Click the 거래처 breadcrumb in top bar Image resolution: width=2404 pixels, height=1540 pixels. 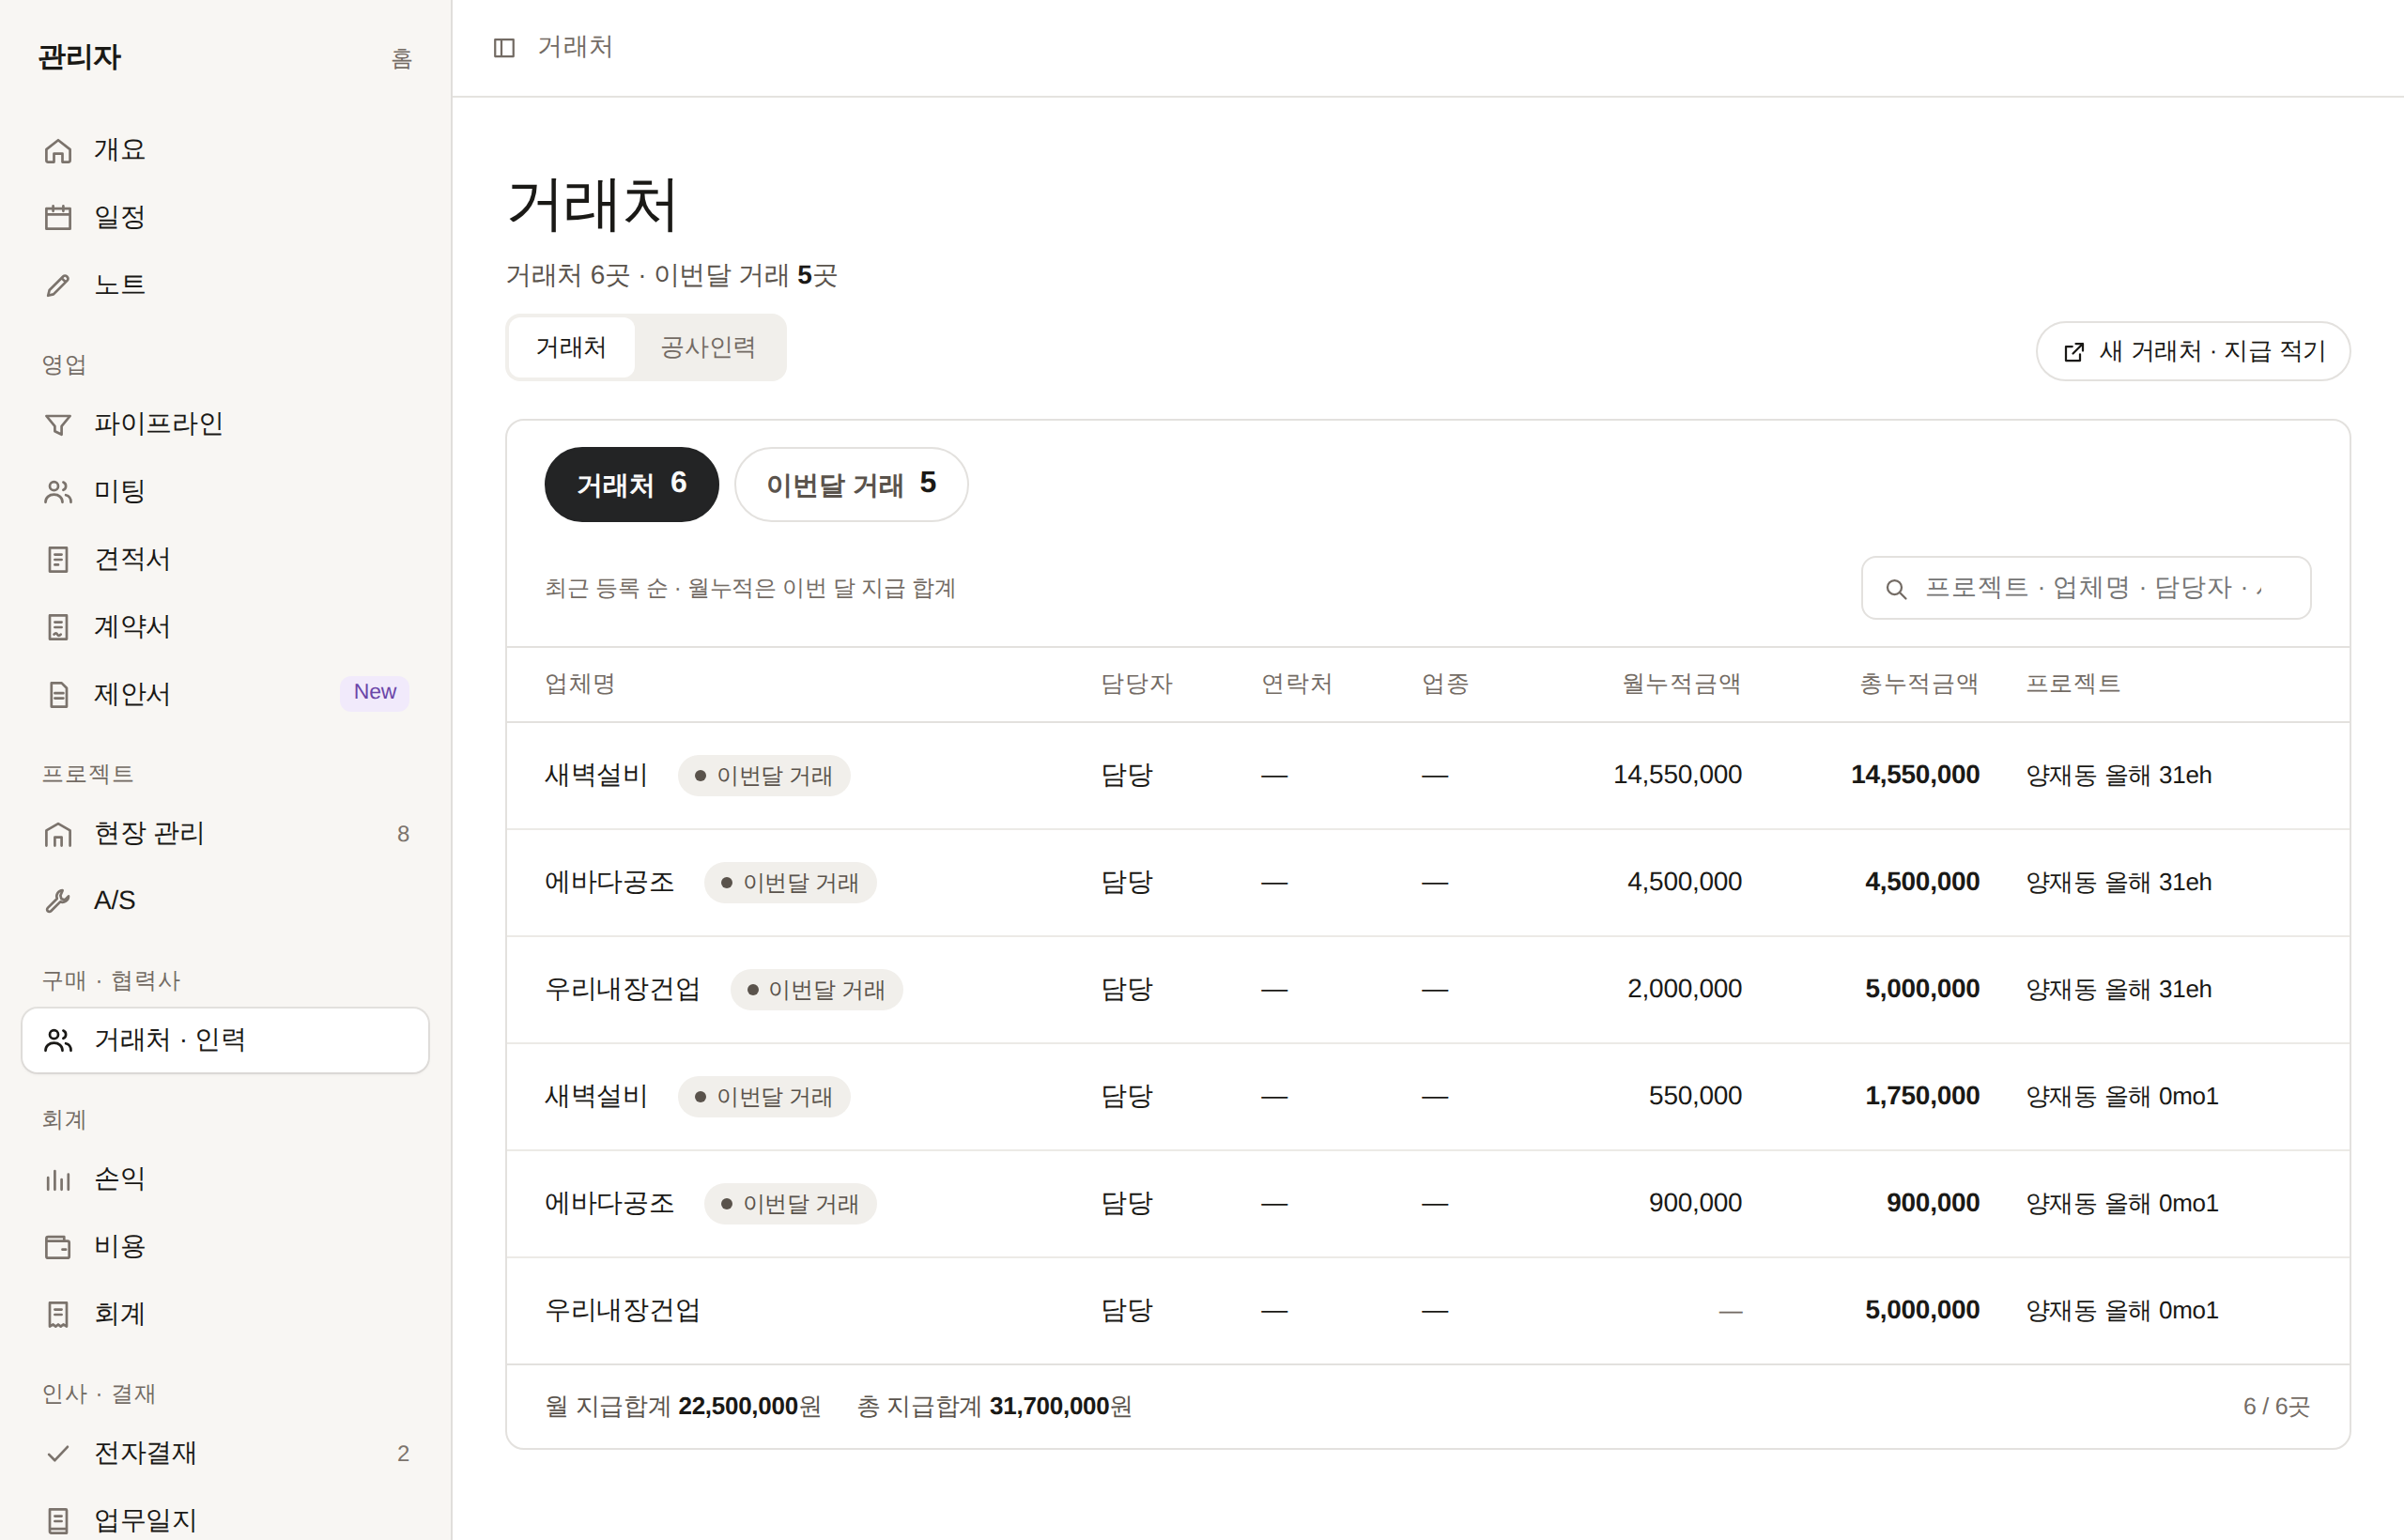click(575, 47)
